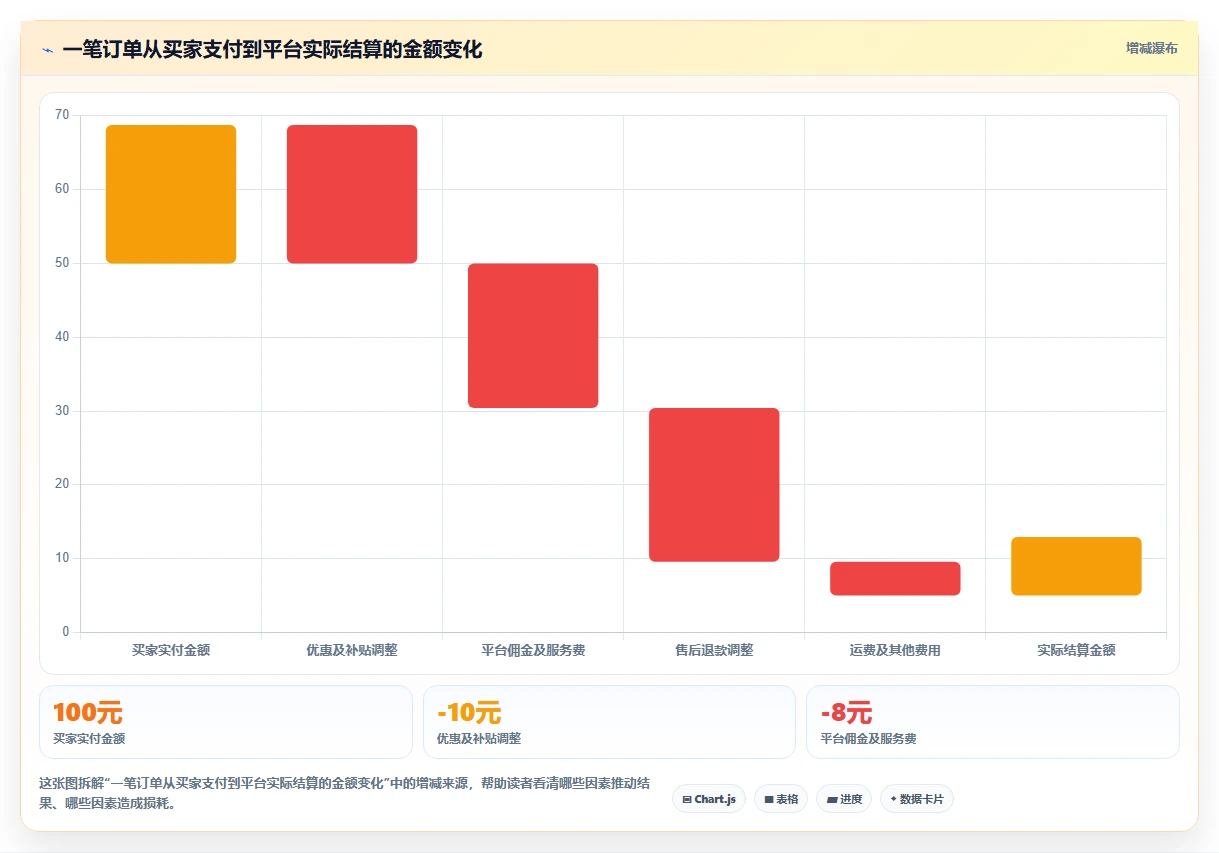Click x-axis label 售后退款调整

[714, 650]
